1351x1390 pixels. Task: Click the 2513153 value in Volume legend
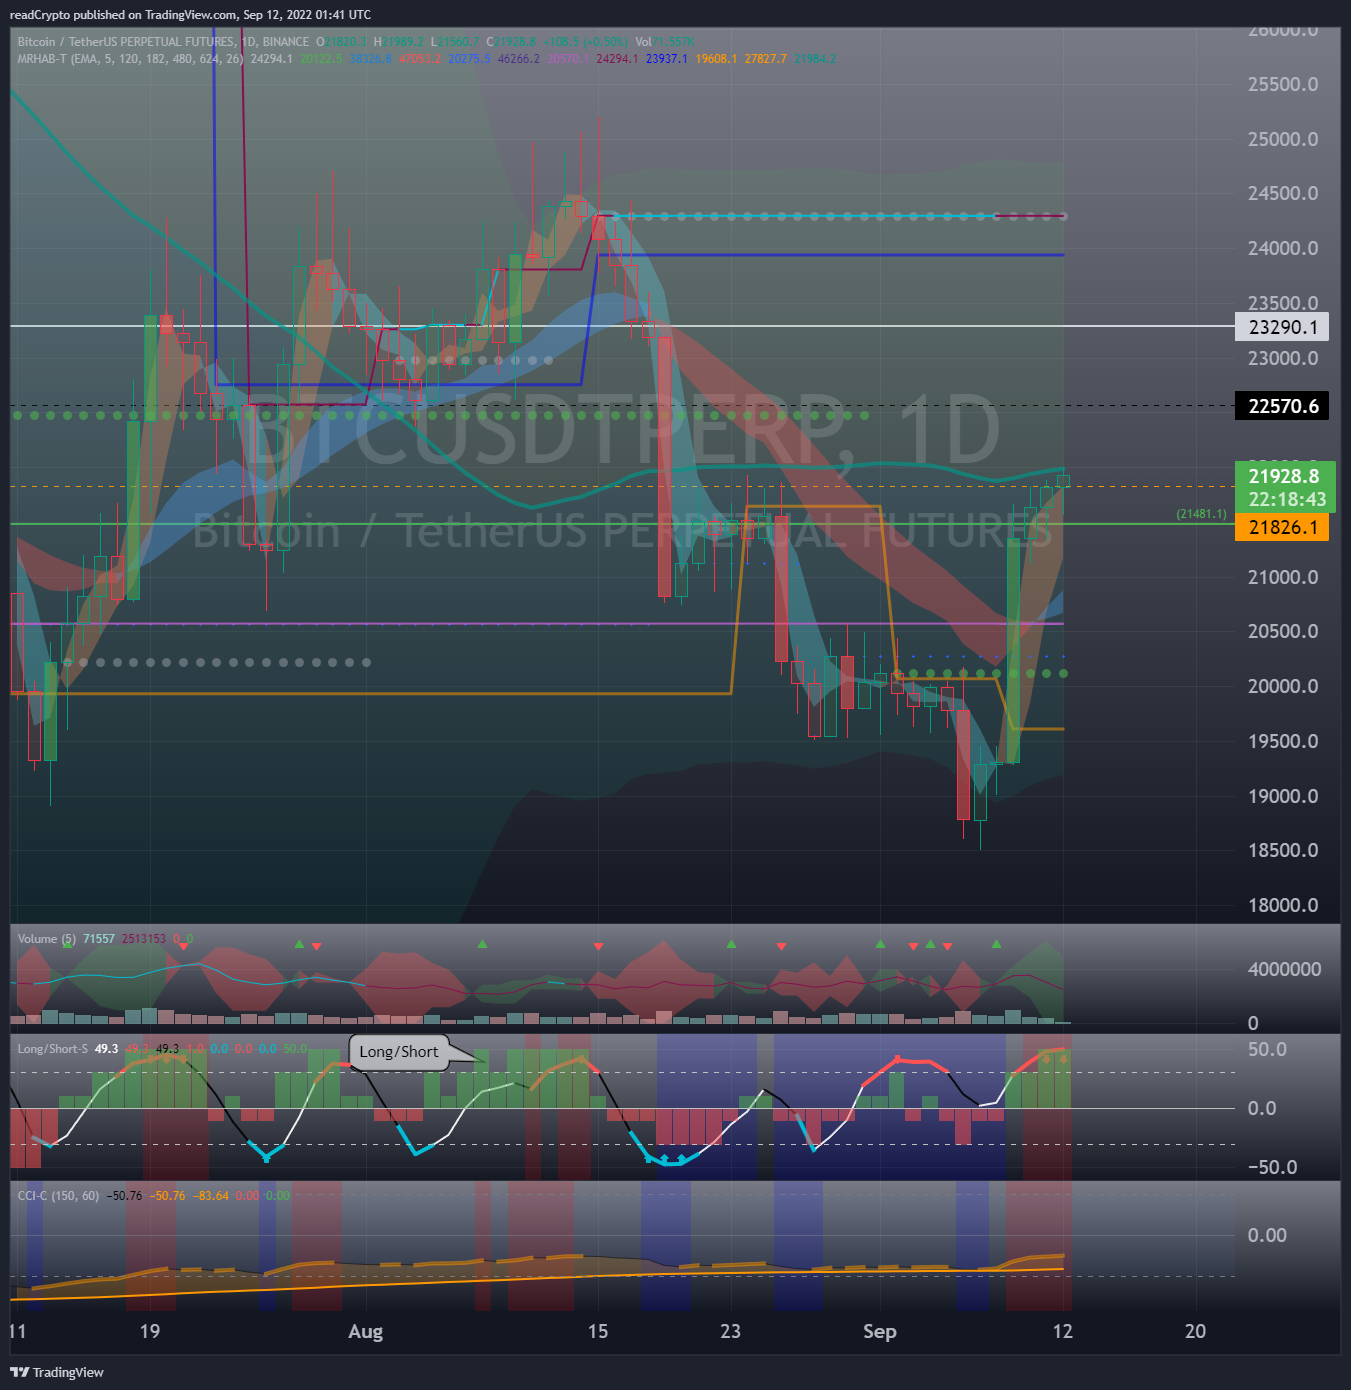144,939
